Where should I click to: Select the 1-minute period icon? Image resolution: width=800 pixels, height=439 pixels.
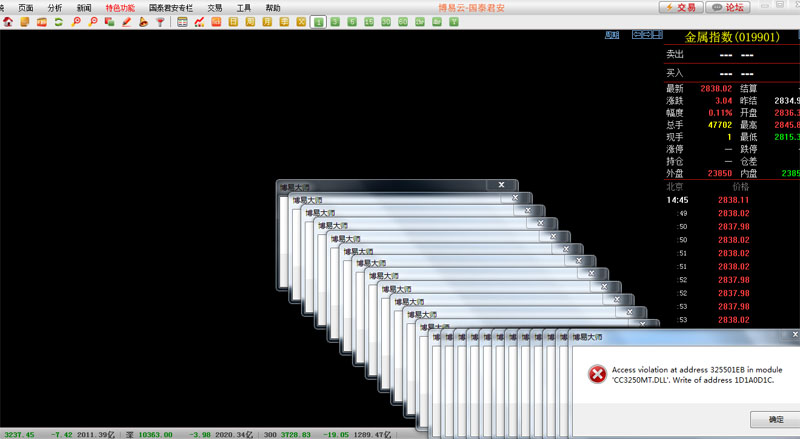[x=318, y=22]
